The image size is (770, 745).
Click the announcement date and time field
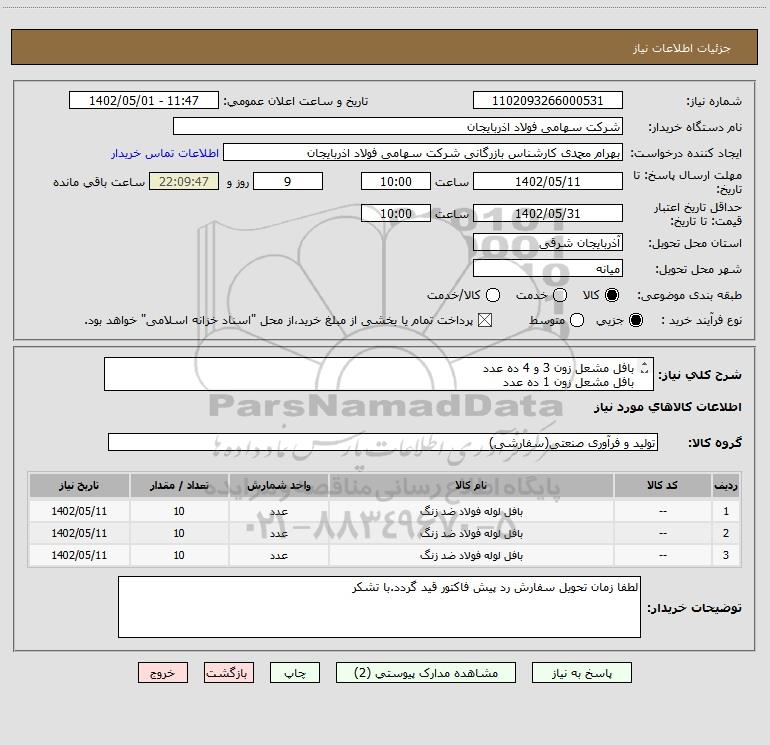[144, 100]
